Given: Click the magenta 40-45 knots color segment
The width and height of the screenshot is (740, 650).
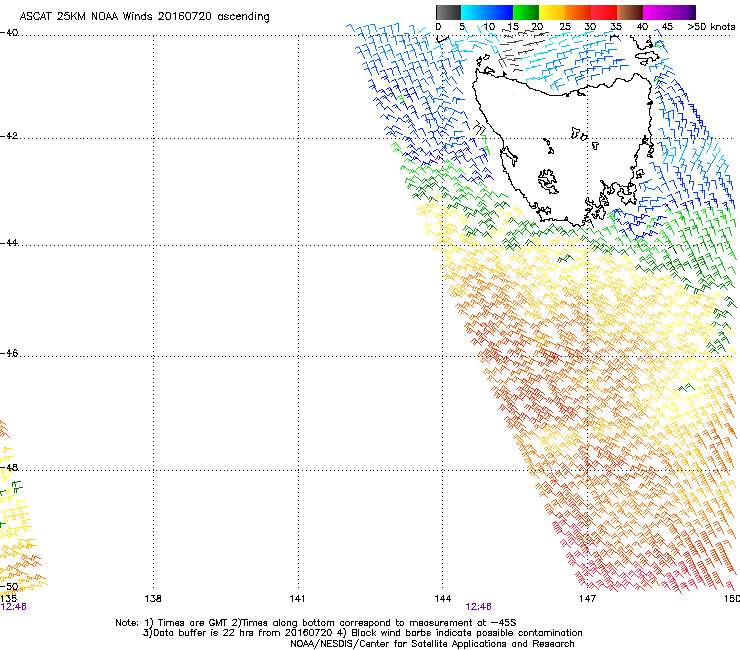Looking at the screenshot, I should click(656, 12).
